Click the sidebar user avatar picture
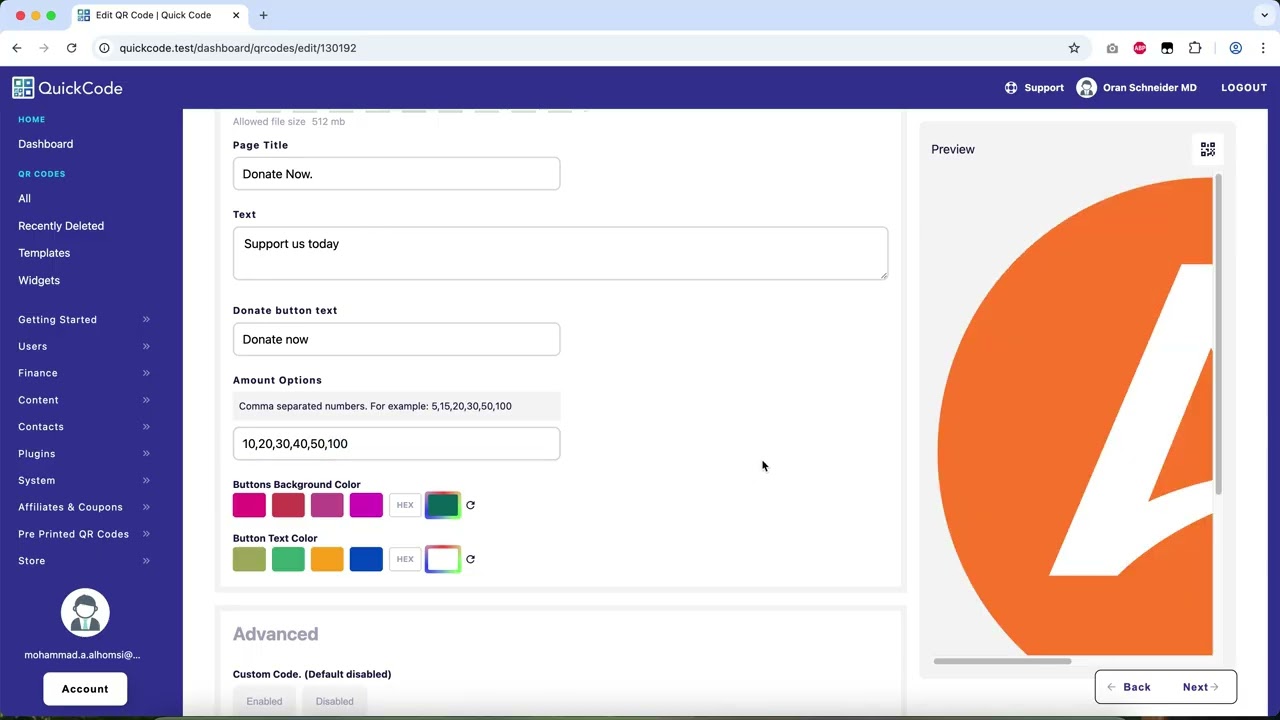 (85, 613)
